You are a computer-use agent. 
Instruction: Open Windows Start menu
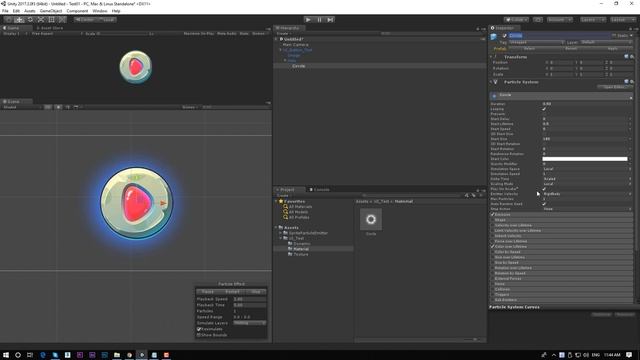[6, 355]
